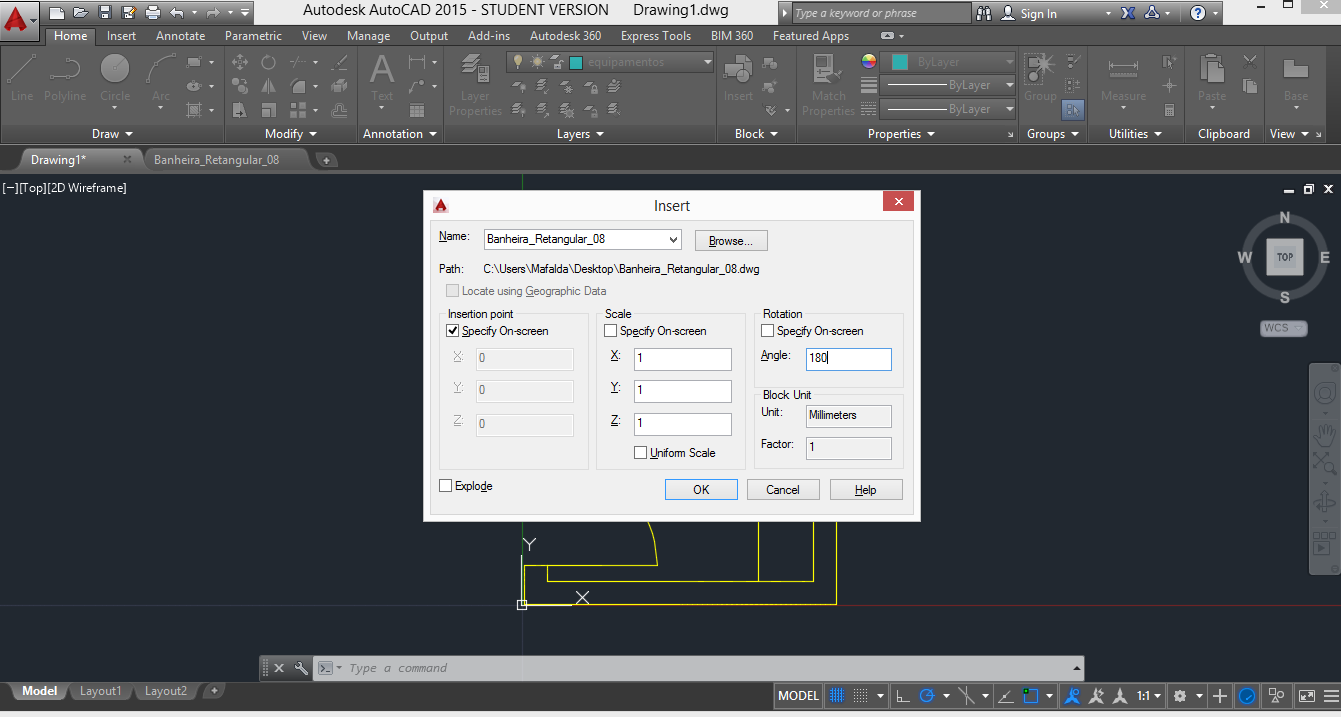Enable Uniform Scale checkbox
Screen dimensions: 1341x717
(641, 453)
